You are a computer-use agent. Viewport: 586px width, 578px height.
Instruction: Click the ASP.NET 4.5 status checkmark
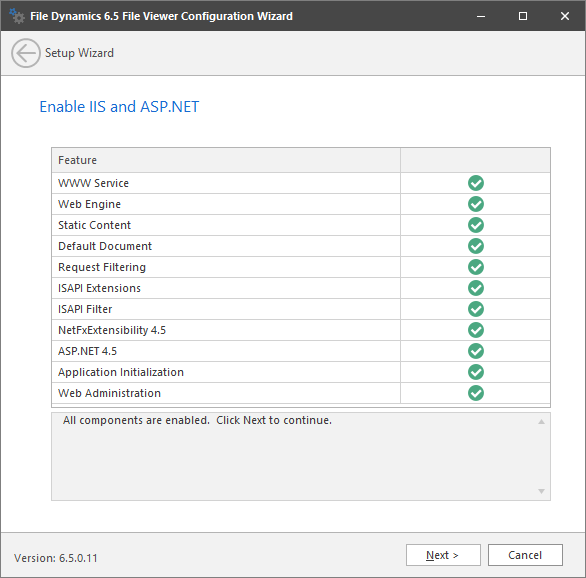[476, 351]
